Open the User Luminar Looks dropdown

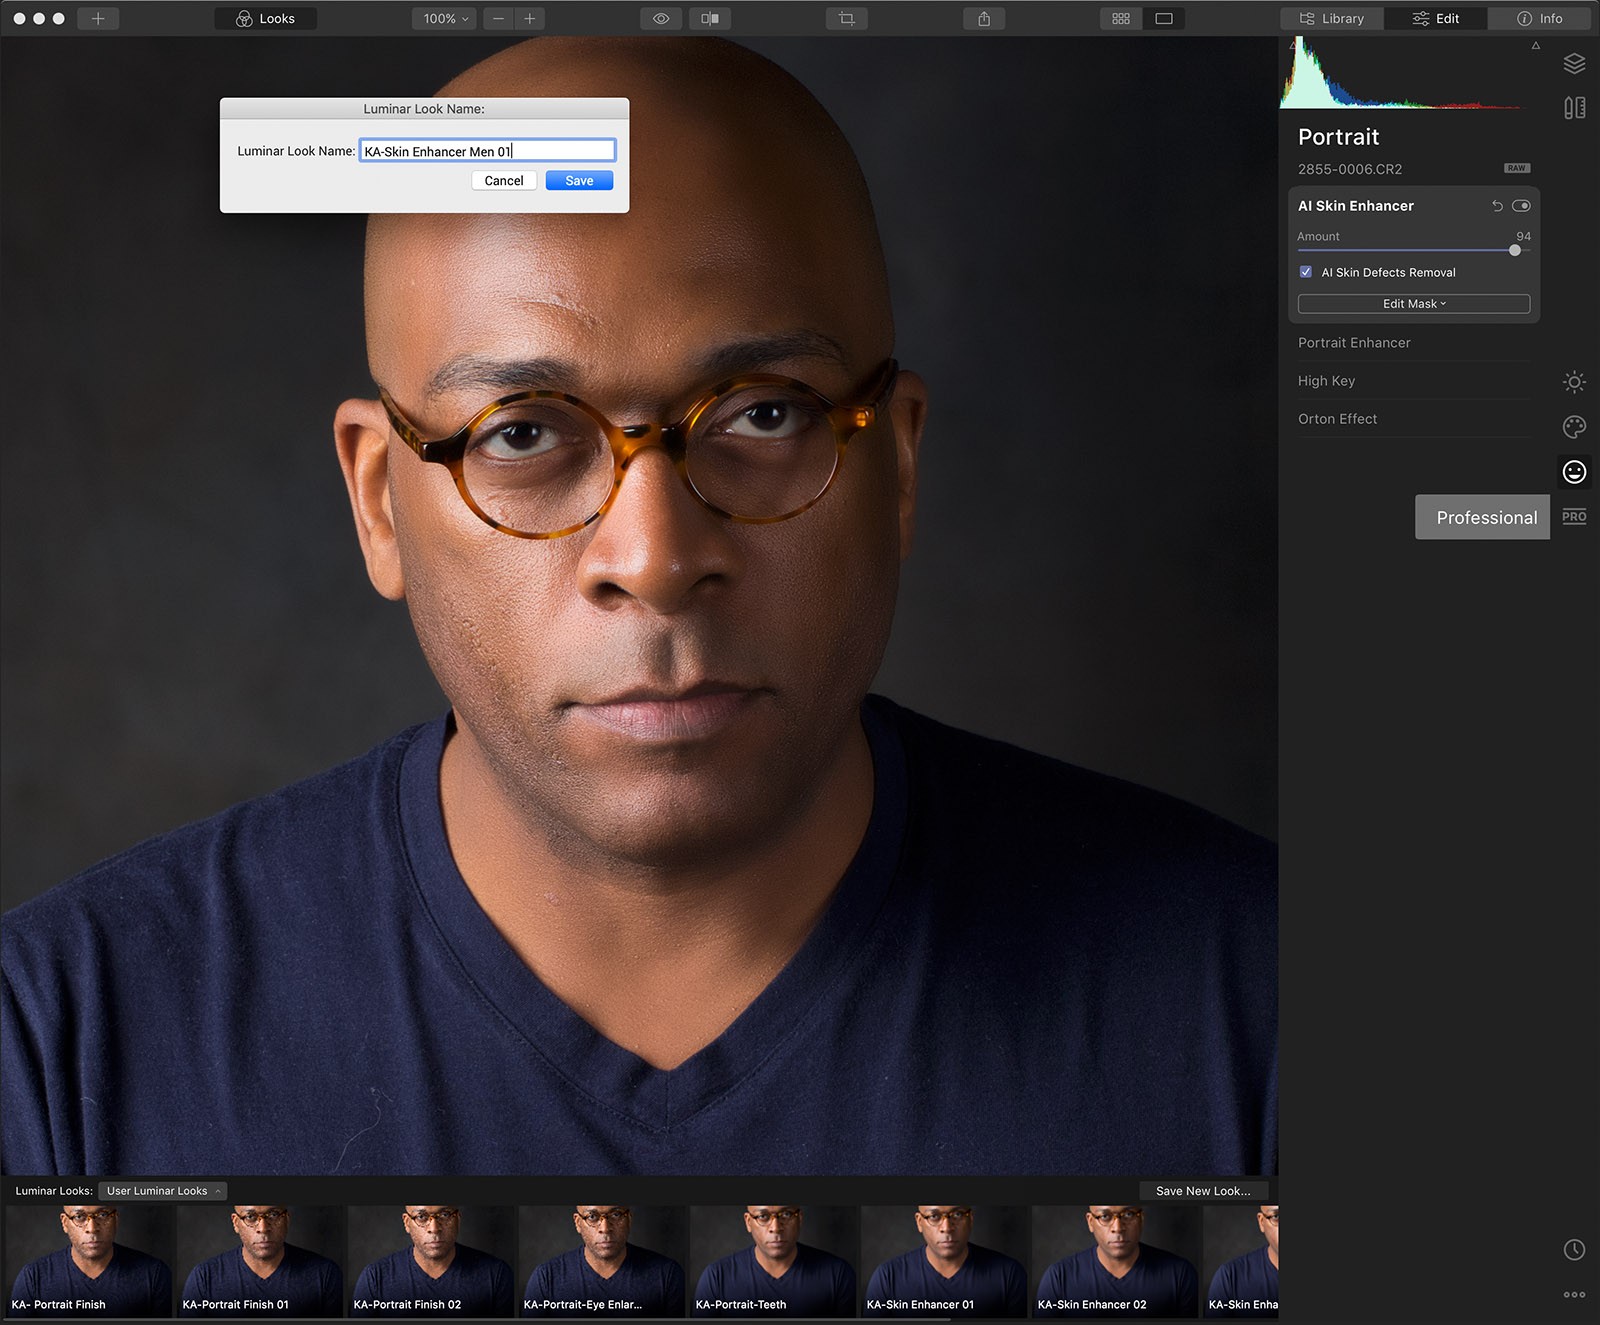[163, 1191]
